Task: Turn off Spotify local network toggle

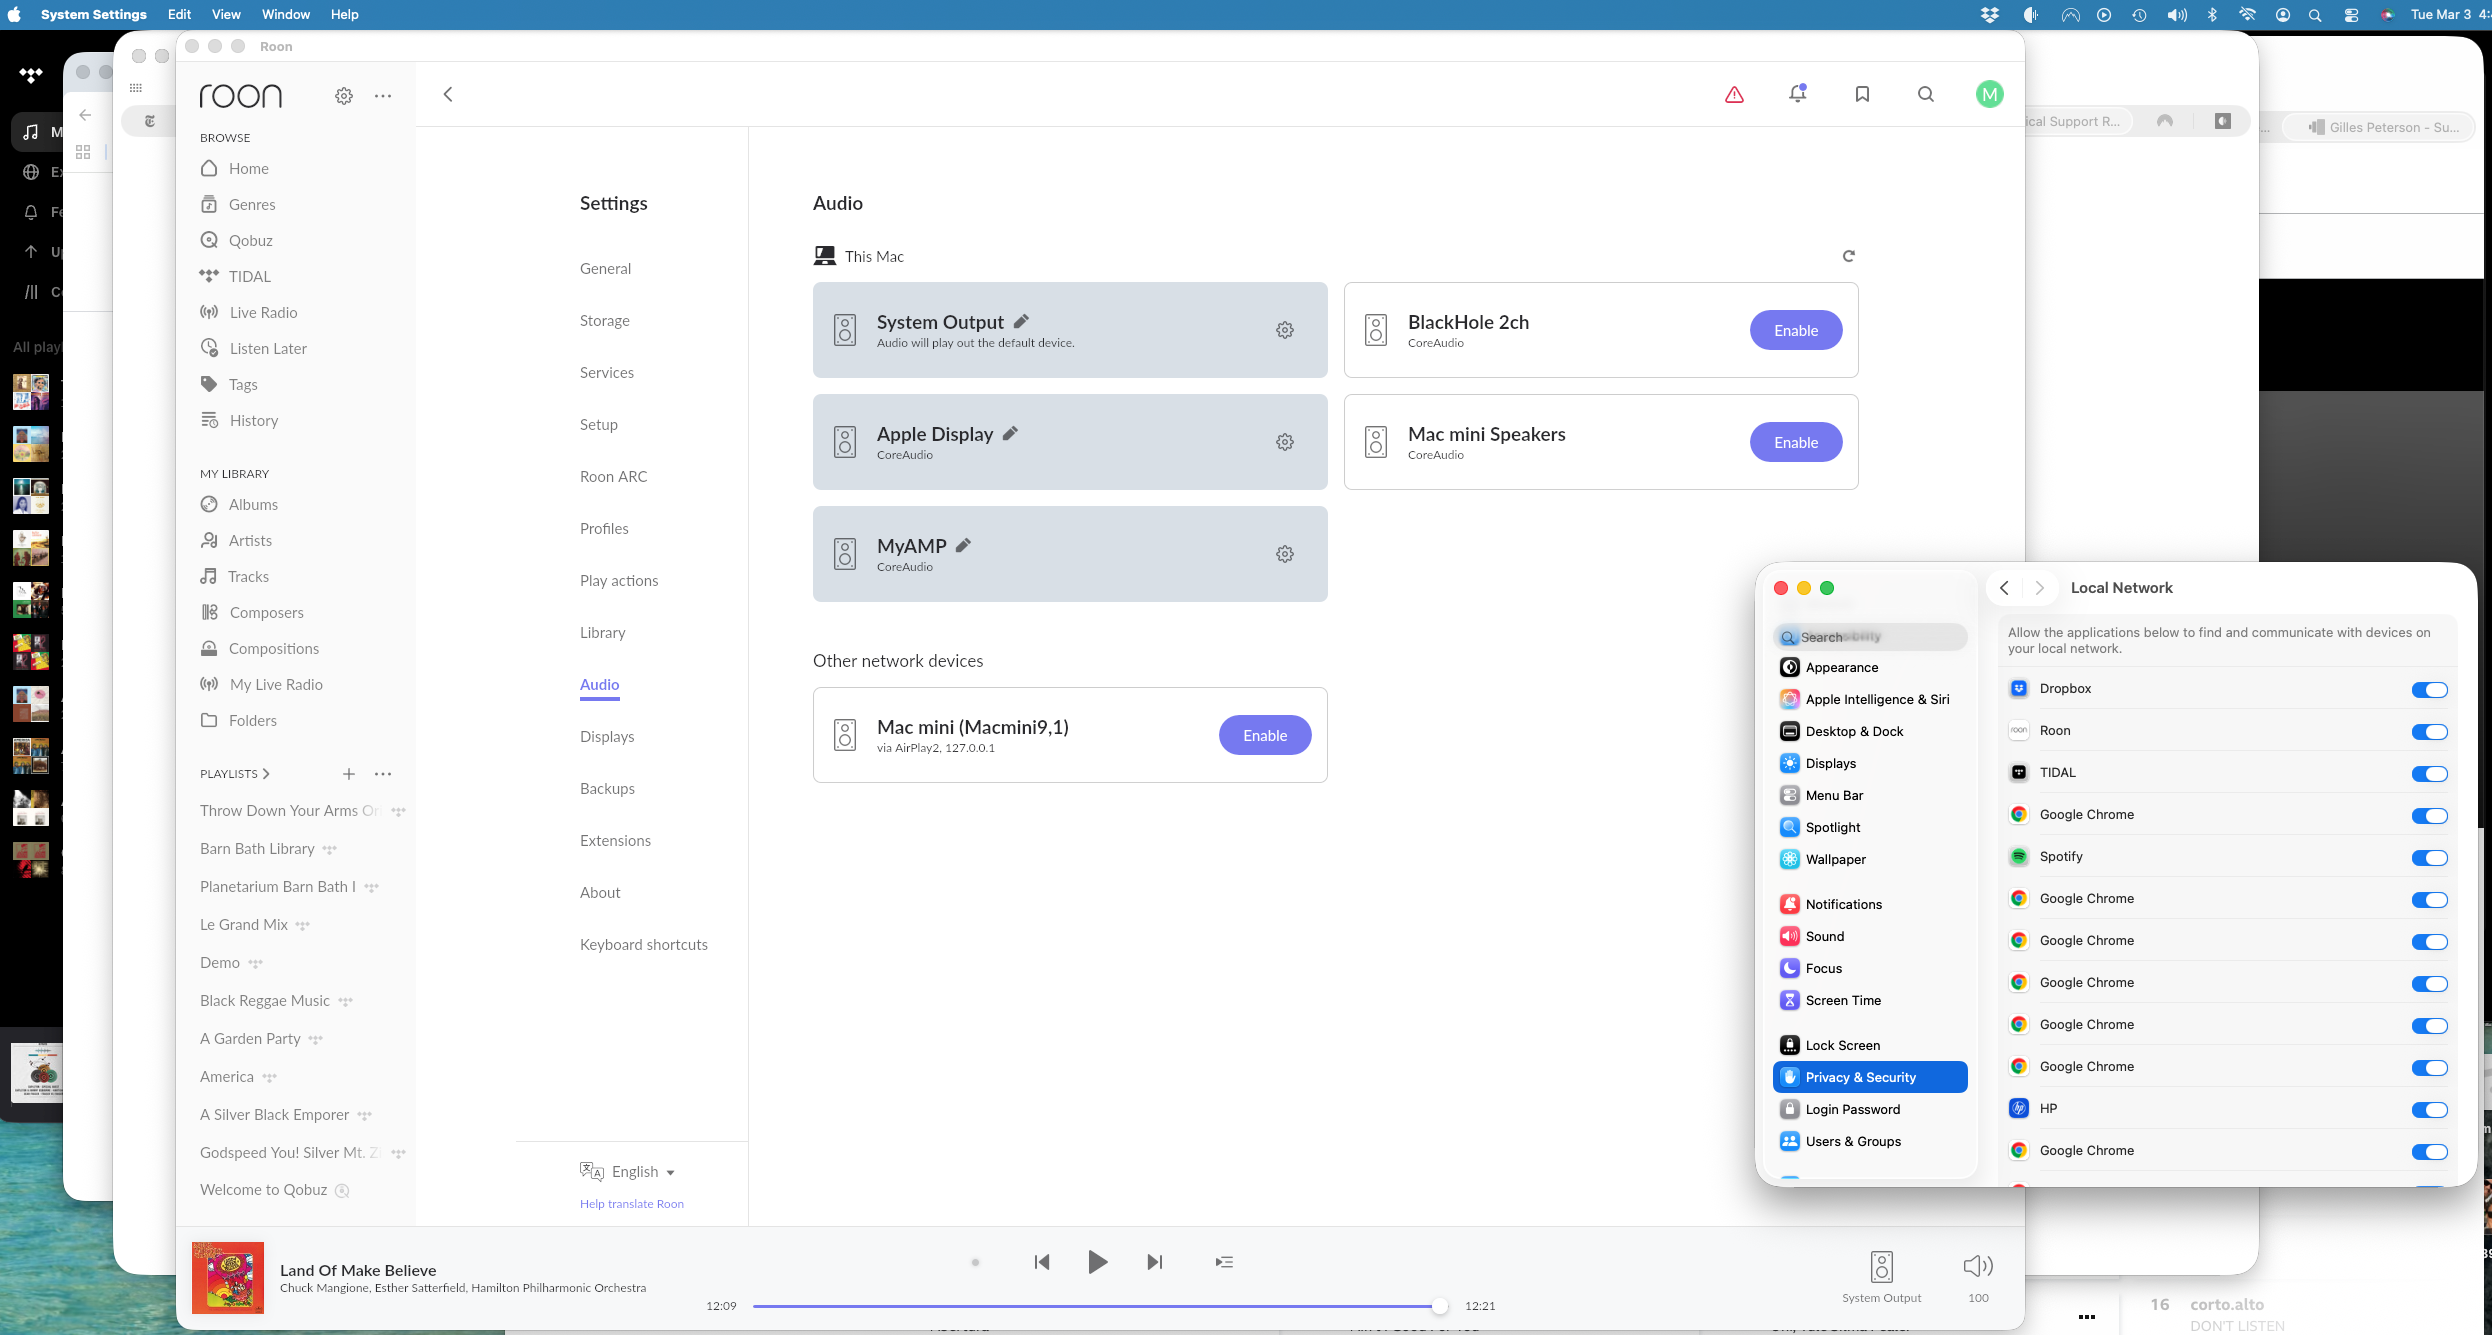Action: point(2428,858)
